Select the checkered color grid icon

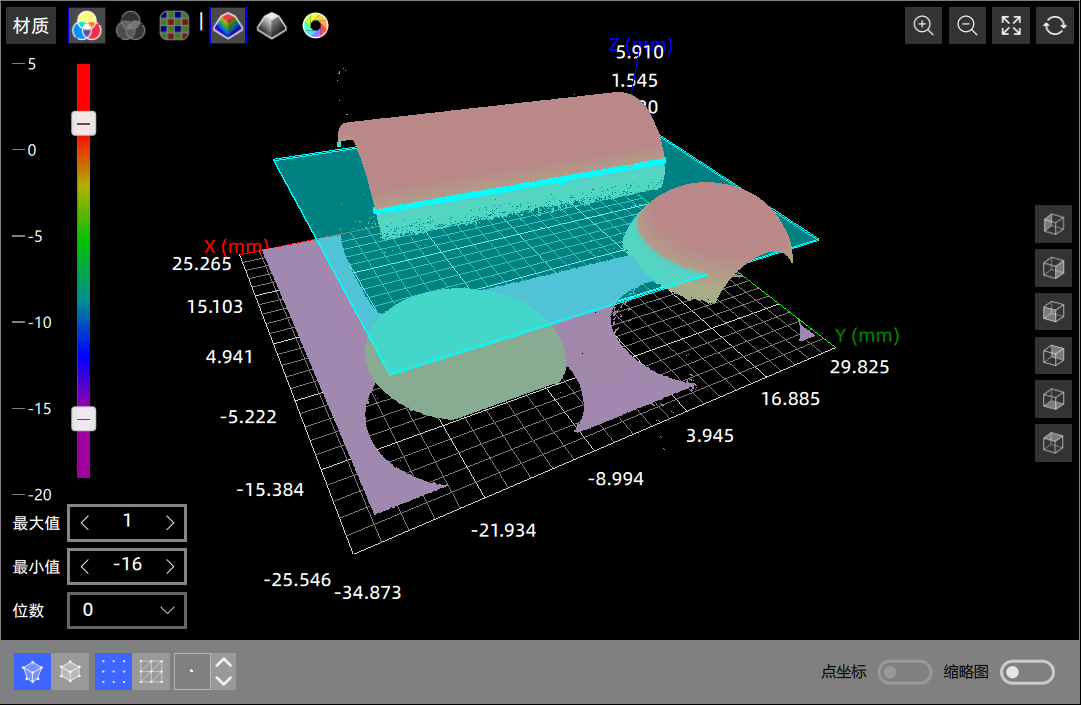tap(175, 26)
